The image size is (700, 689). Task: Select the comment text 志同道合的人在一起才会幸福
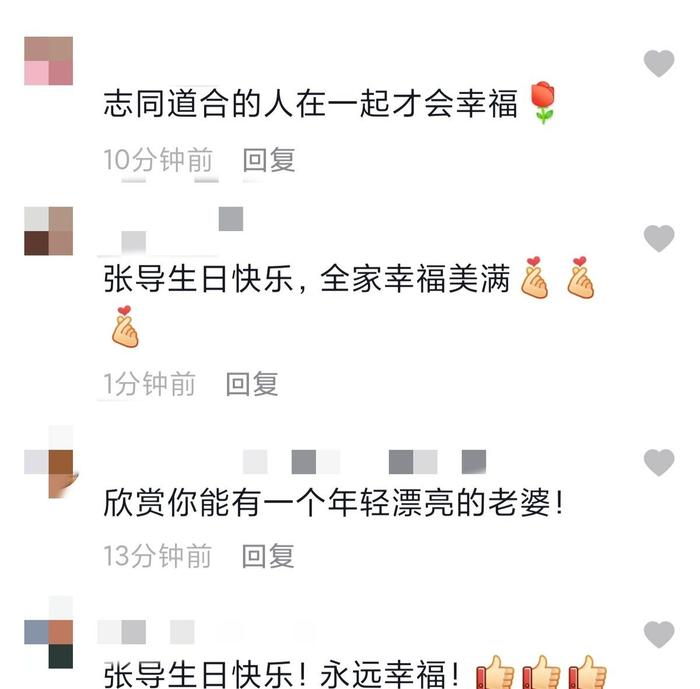pyautogui.click(x=311, y=104)
